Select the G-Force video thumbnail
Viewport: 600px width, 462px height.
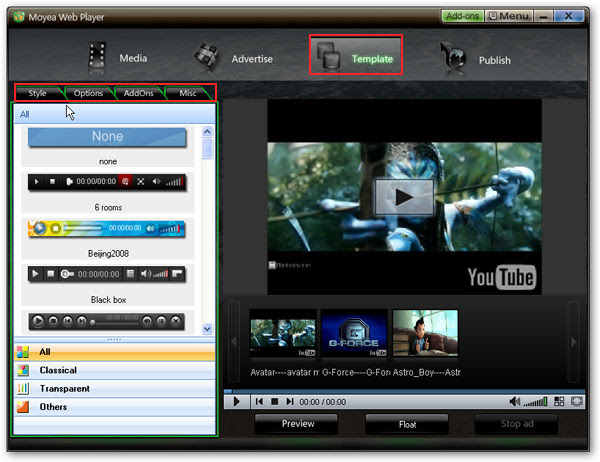pyautogui.click(x=354, y=333)
